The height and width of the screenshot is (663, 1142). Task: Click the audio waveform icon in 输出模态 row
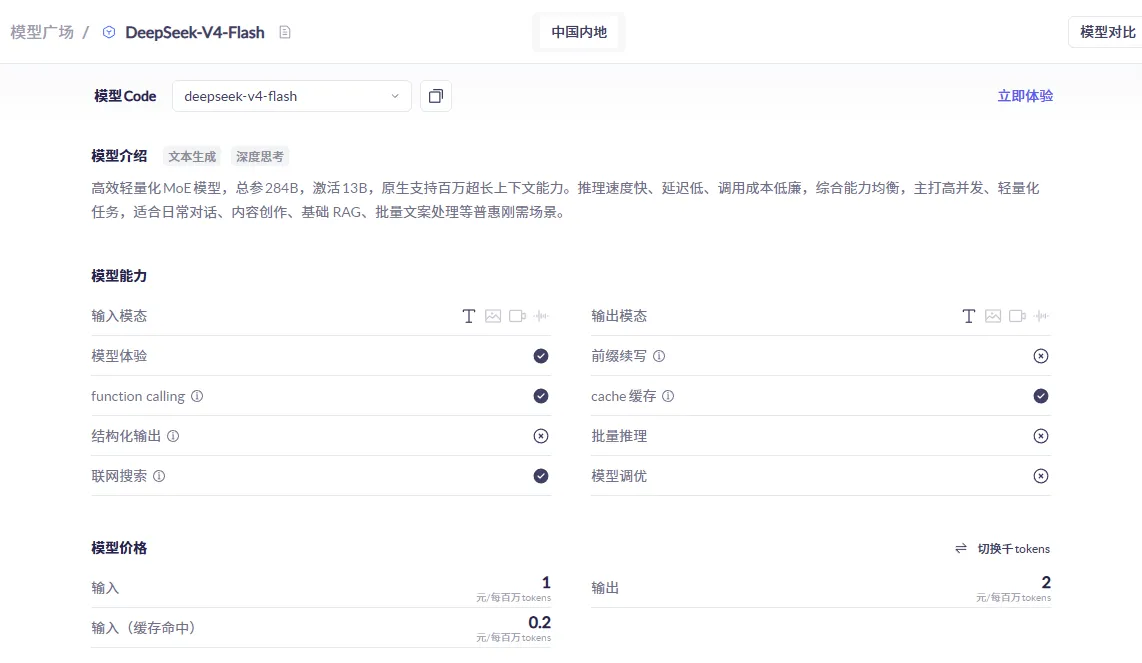[1041, 316]
